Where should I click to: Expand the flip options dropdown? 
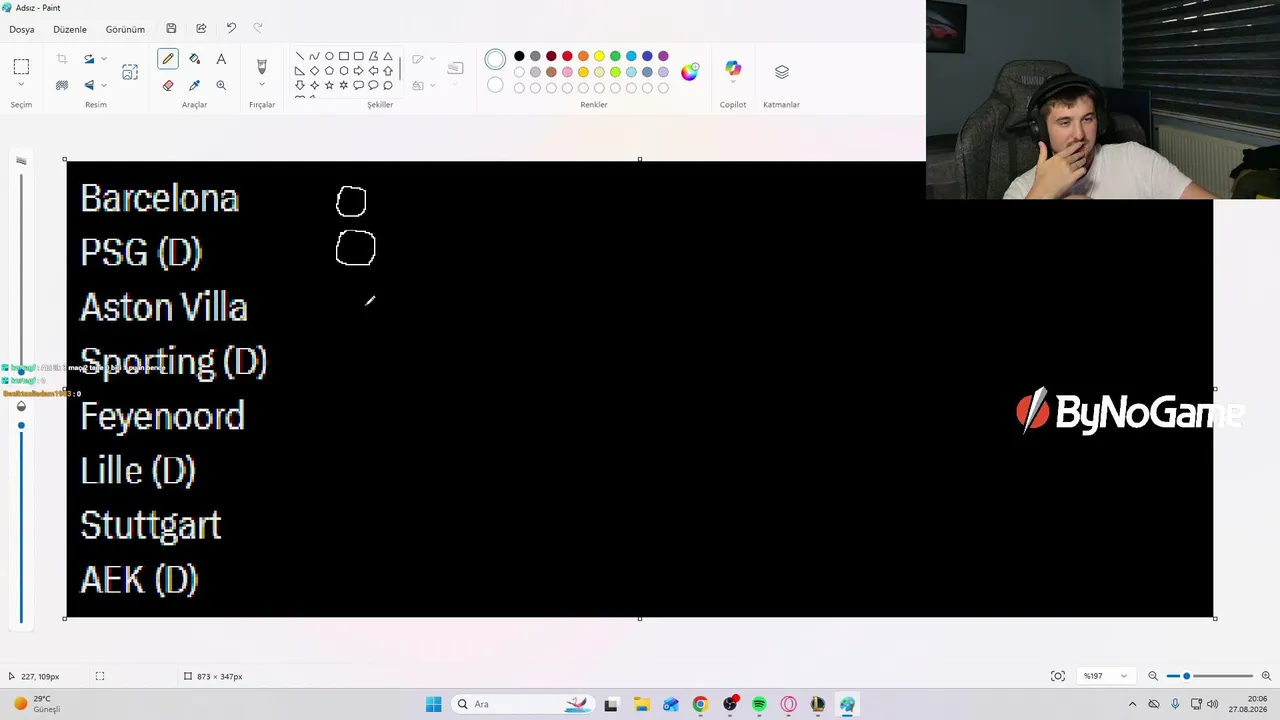coord(103,85)
